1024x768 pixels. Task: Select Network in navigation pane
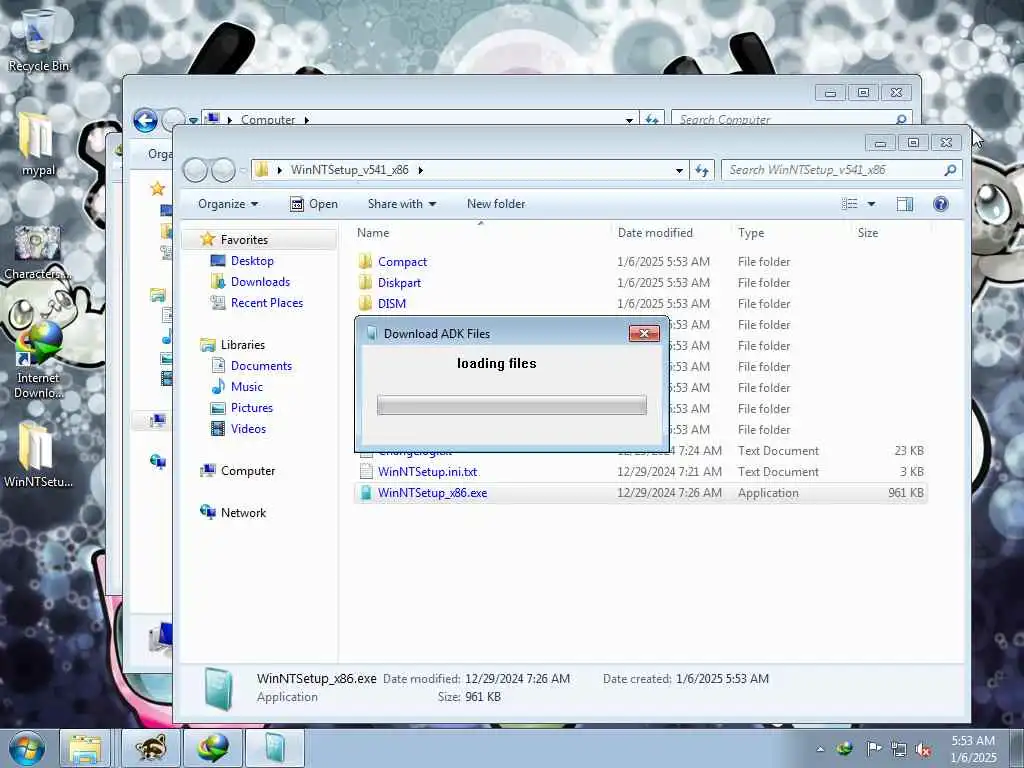coord(243,513)
